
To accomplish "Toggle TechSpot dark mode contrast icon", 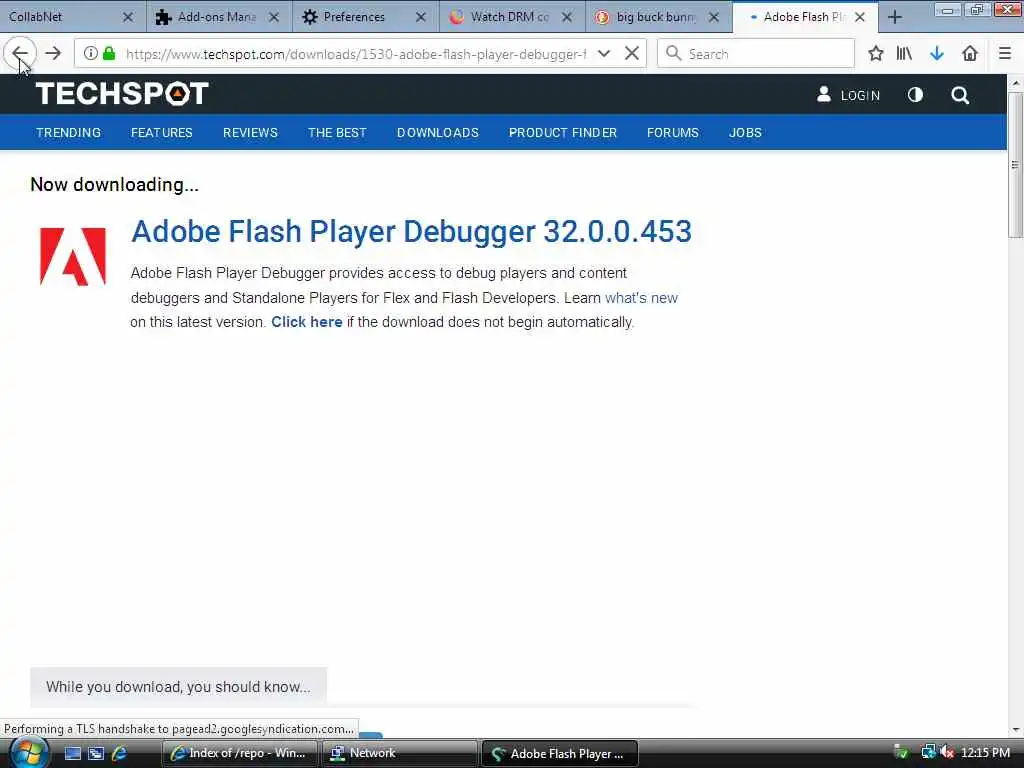I will (x=915, y=95).
